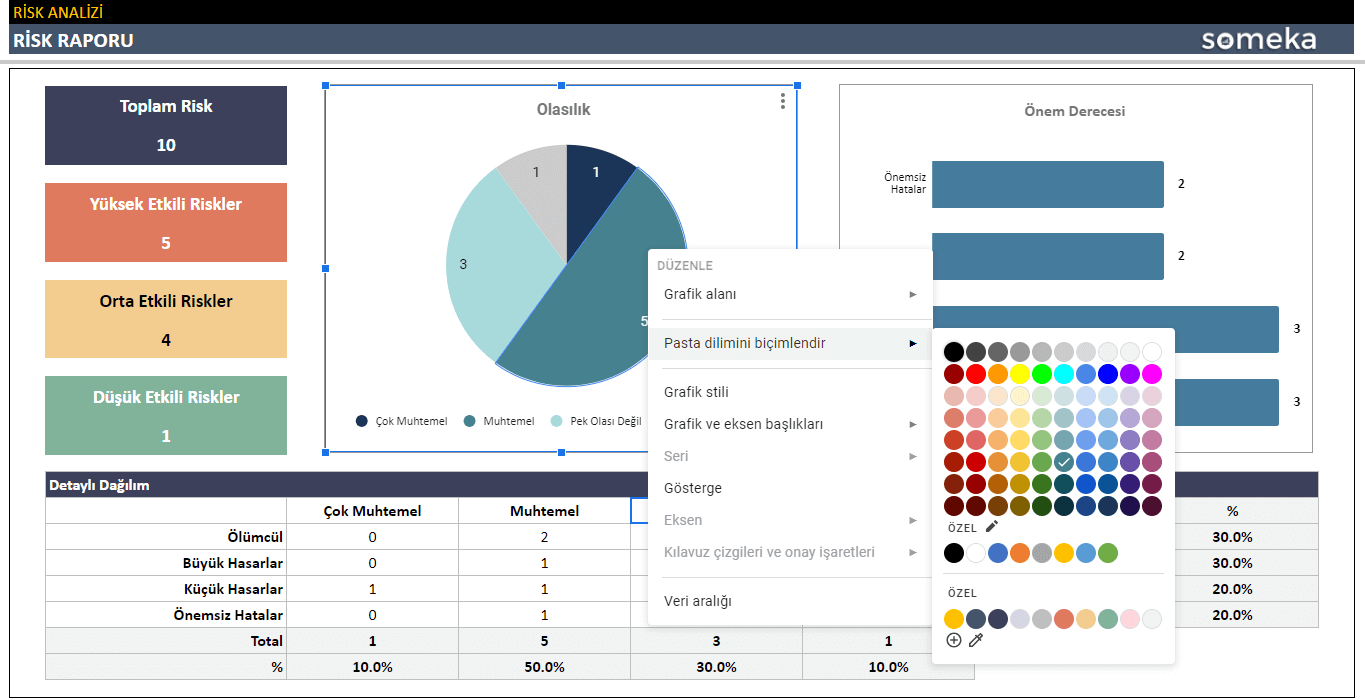This screenshot has width=1365, height=700.
Task: Click the RİSK RAPORU title
Action: pyautogui.click(x=73, y=40)
